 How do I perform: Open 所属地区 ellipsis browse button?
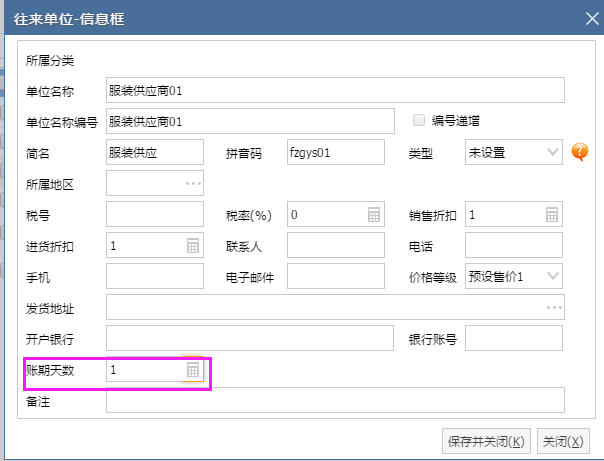coord(193,183)
